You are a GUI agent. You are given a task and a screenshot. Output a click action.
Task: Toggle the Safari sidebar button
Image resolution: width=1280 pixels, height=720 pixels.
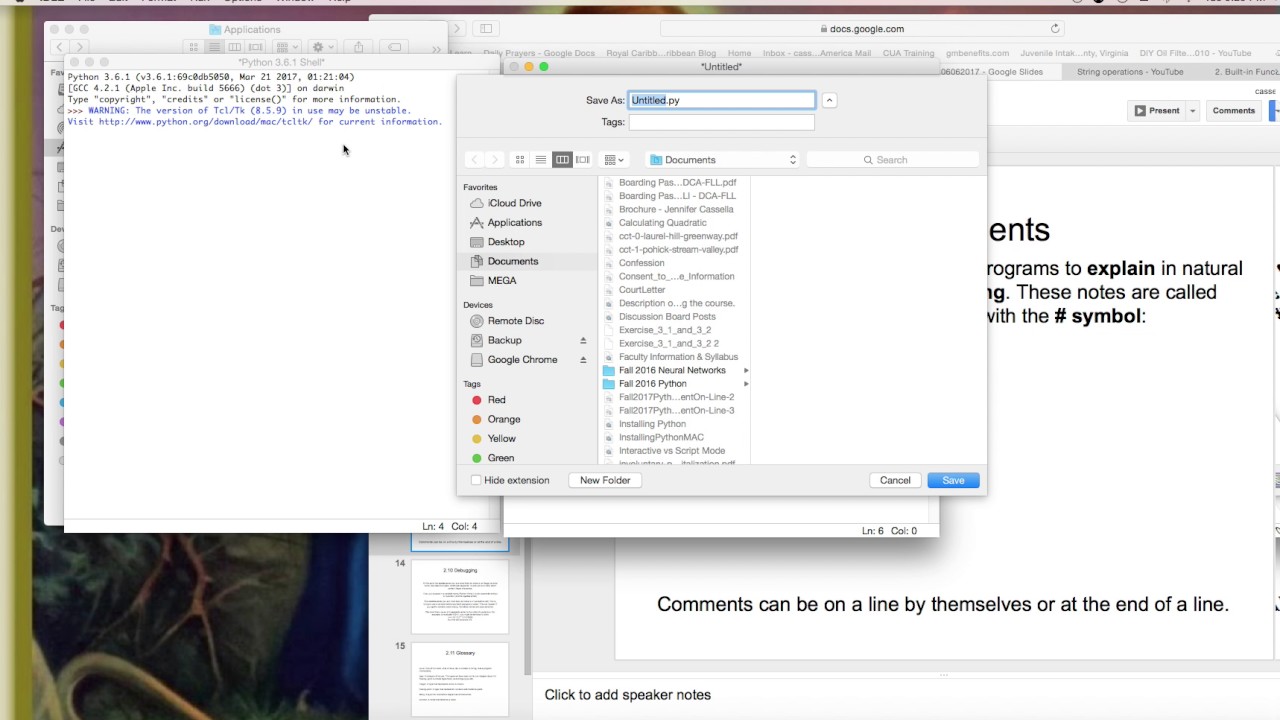pos(486,29)
